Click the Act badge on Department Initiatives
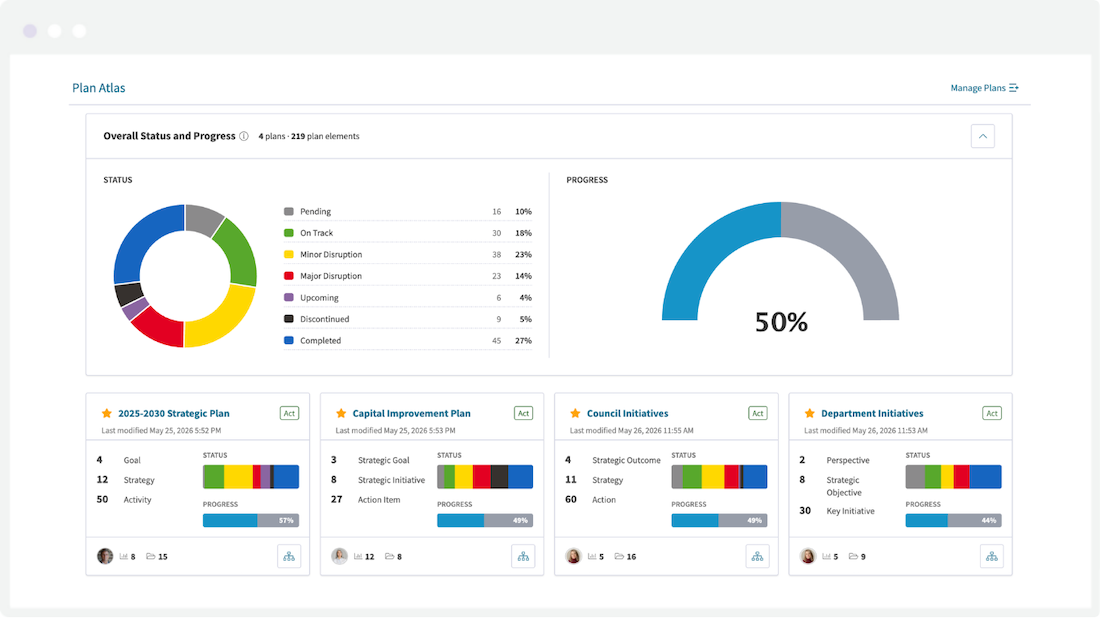Viewport: 1100px width, 618px height. point(992,413)
